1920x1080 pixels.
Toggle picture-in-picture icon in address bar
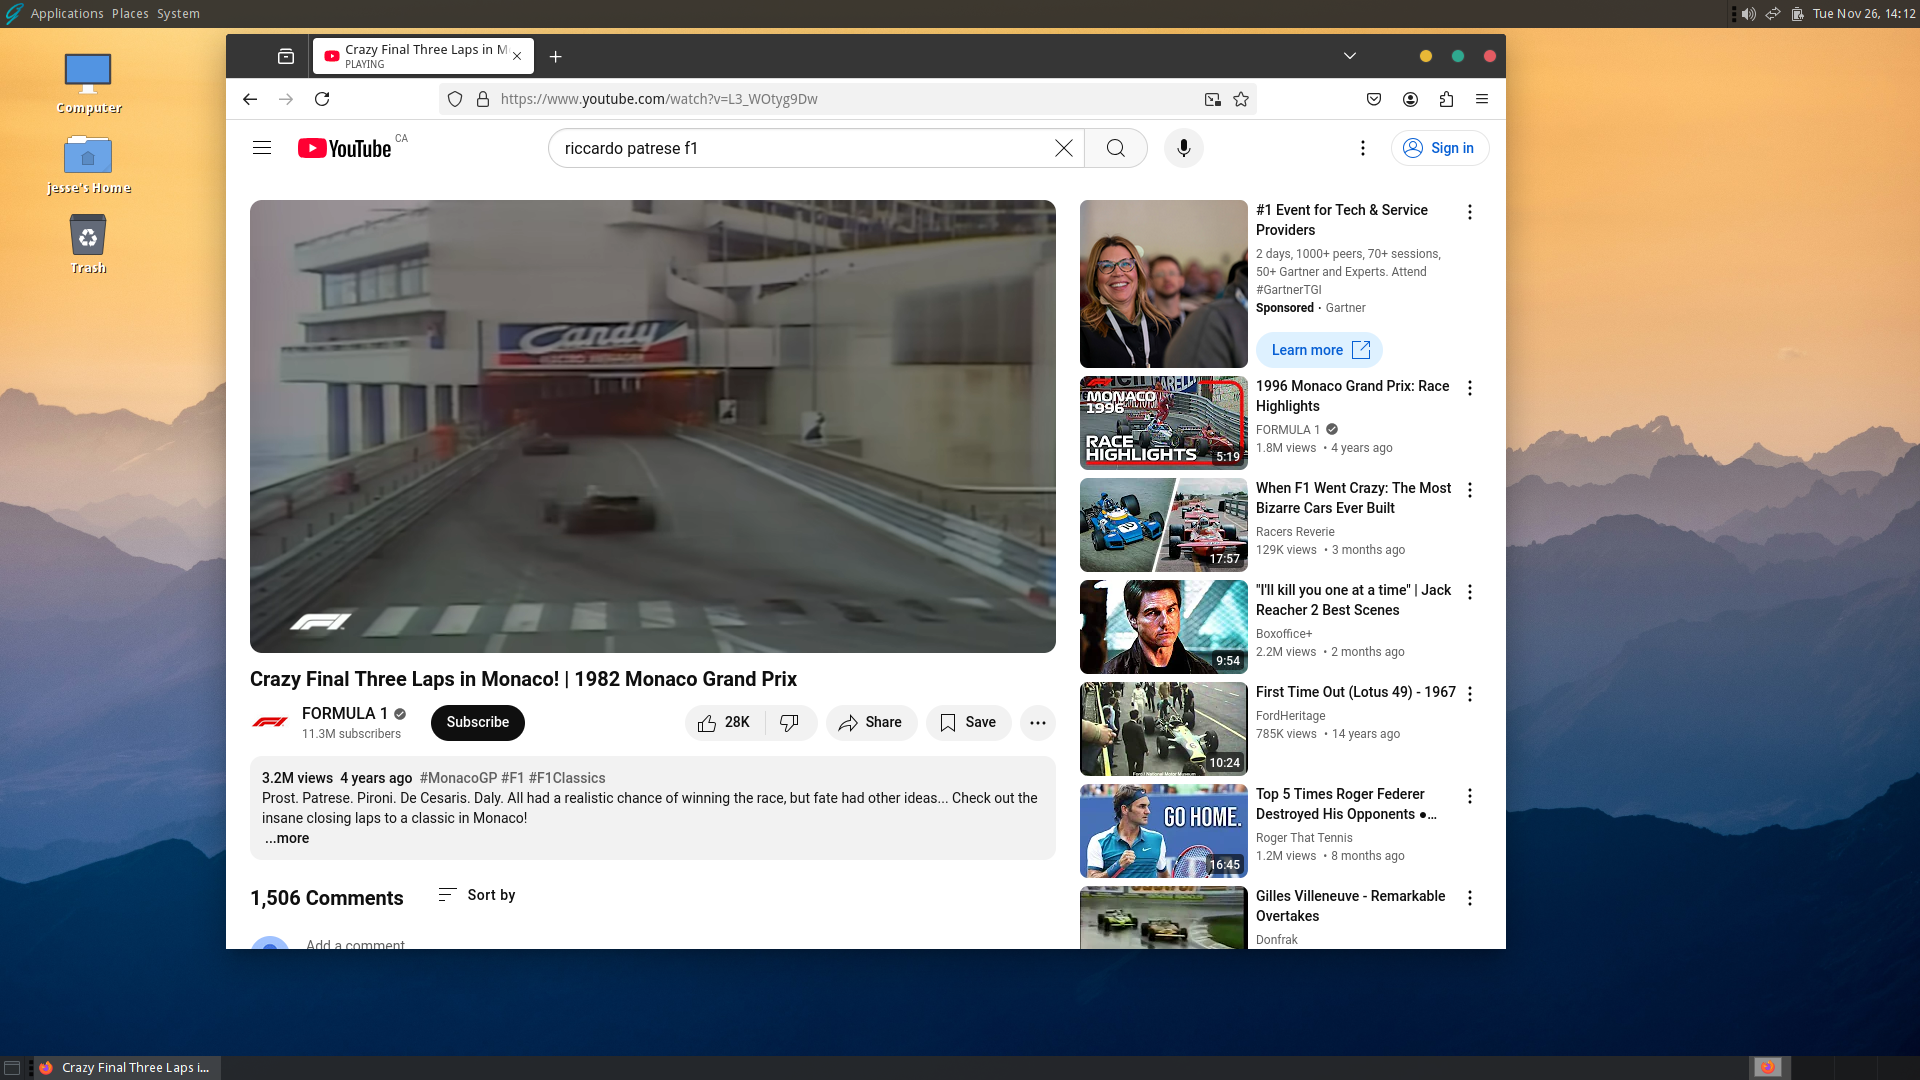1212,99
